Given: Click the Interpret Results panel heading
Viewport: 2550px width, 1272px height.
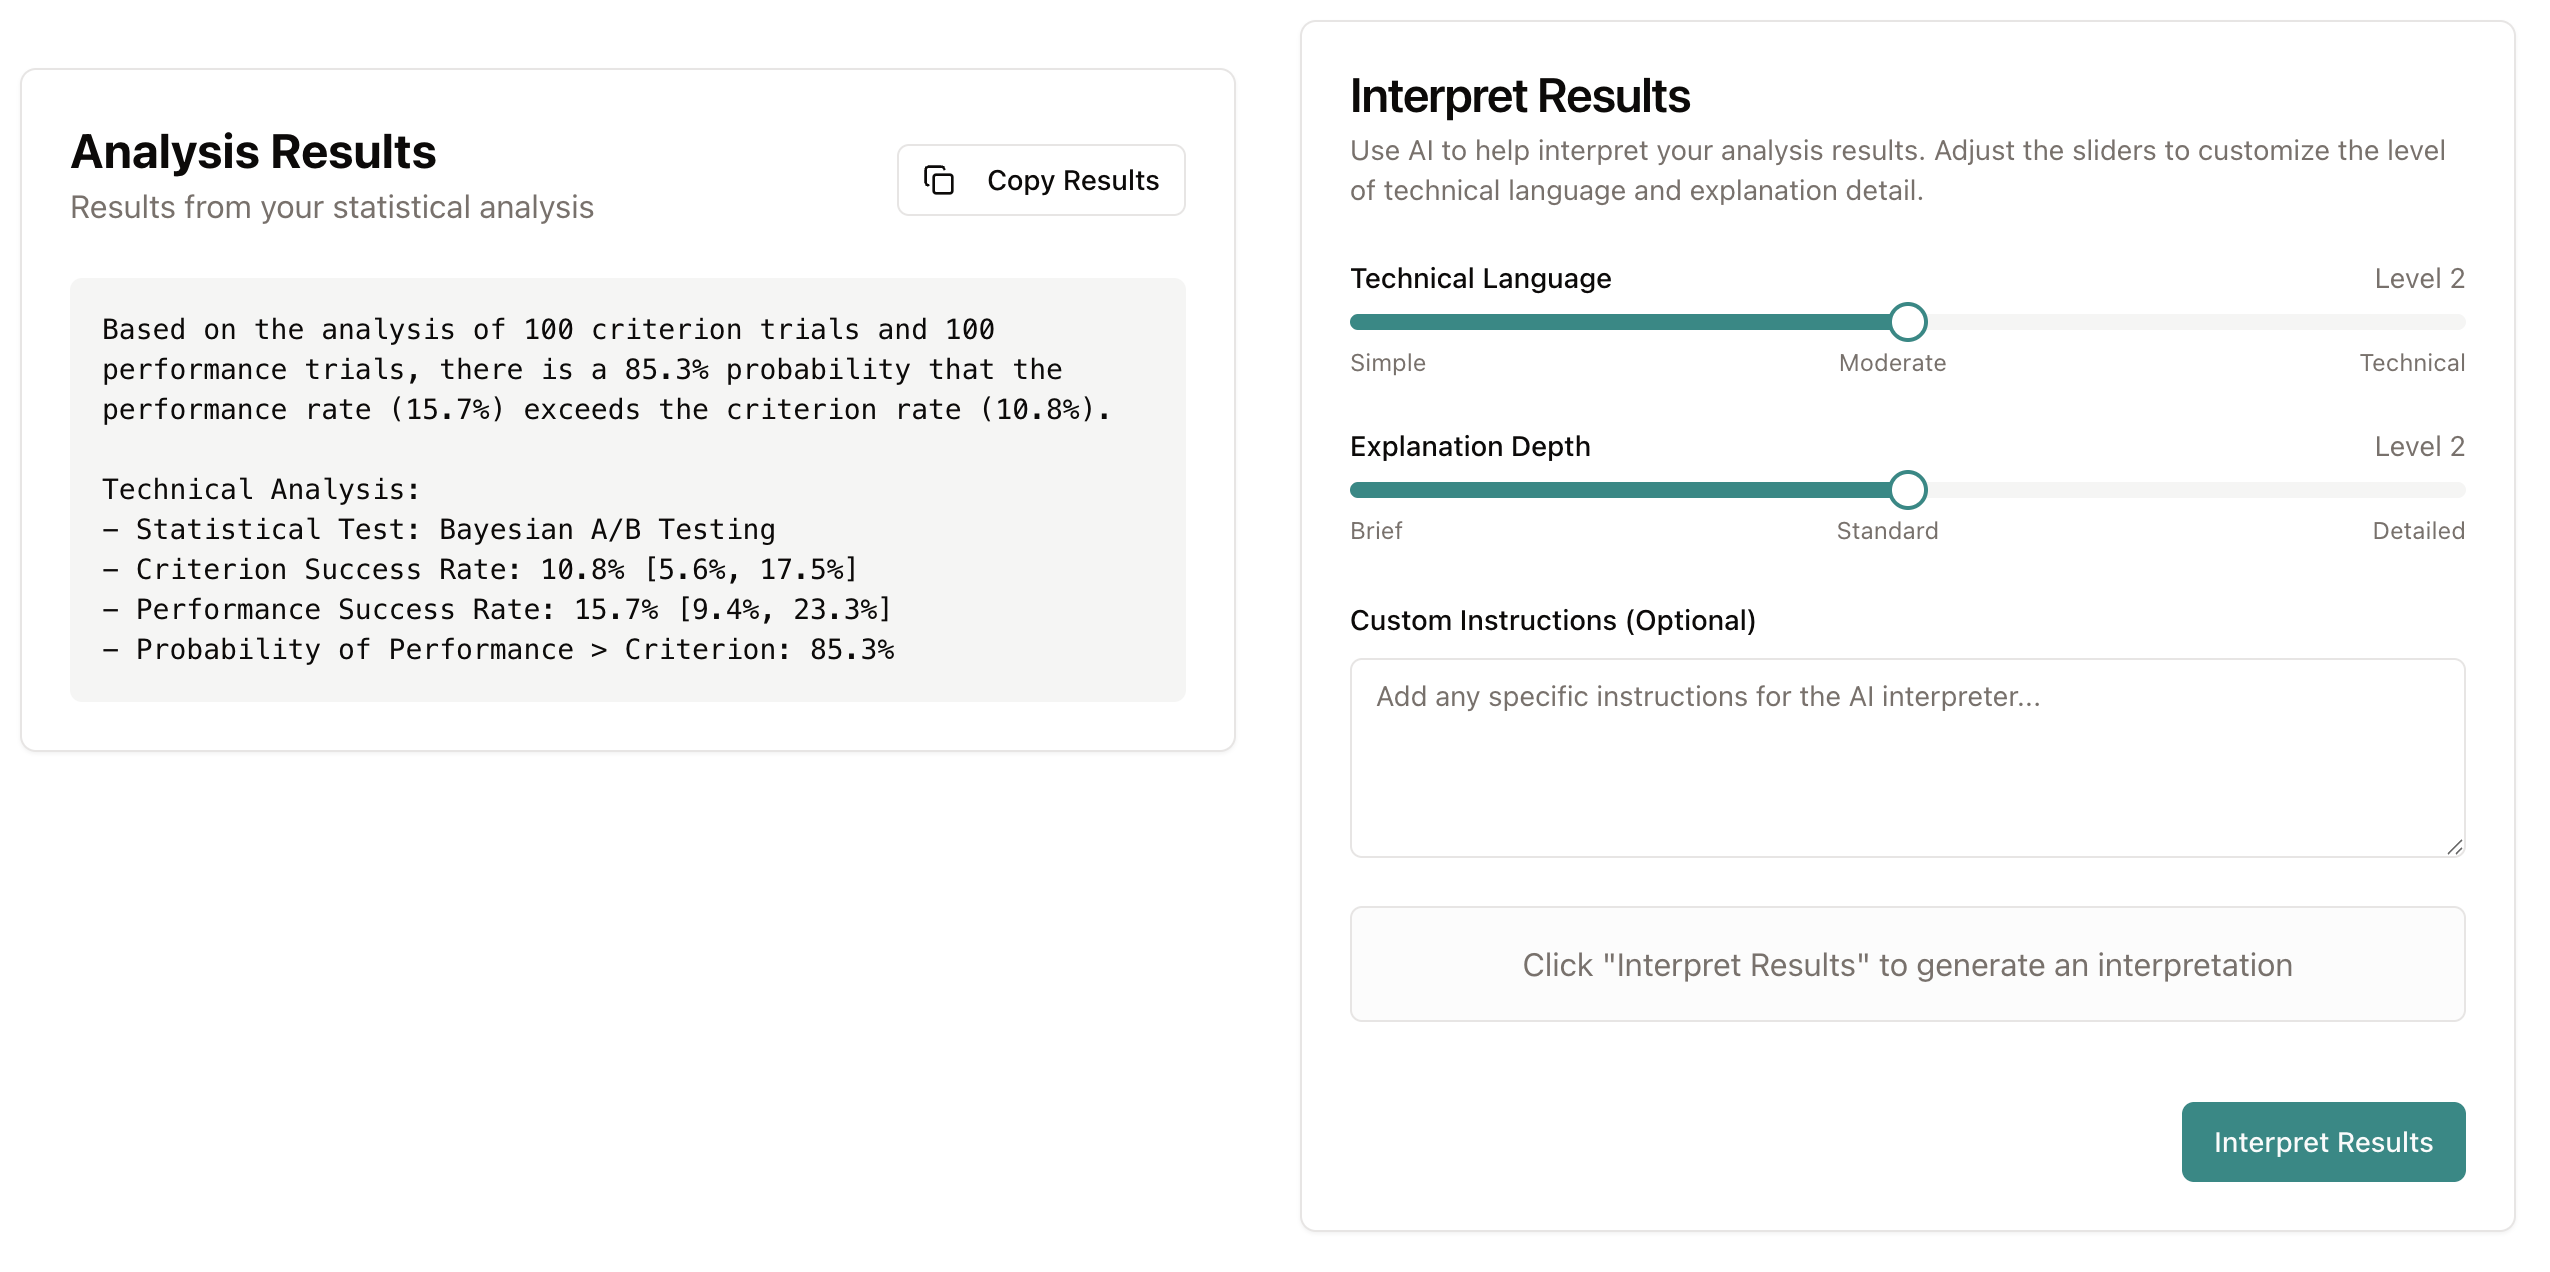Looking at the screenshot, I should click(1519, 96).
